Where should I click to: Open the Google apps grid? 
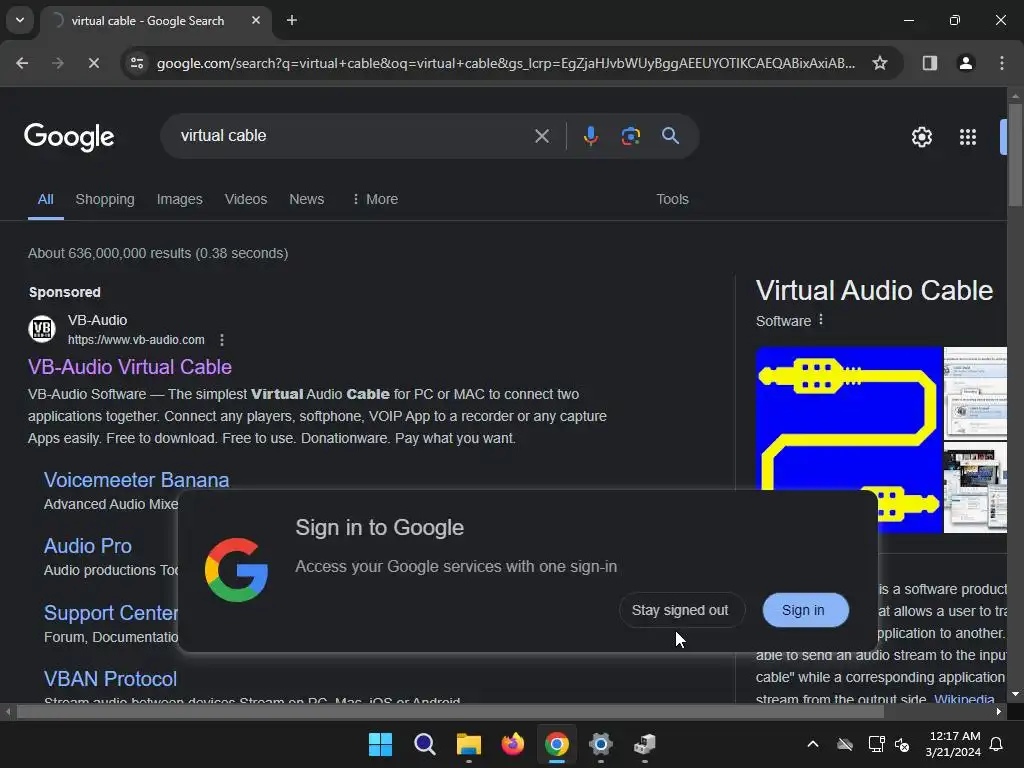click(967, 137)
